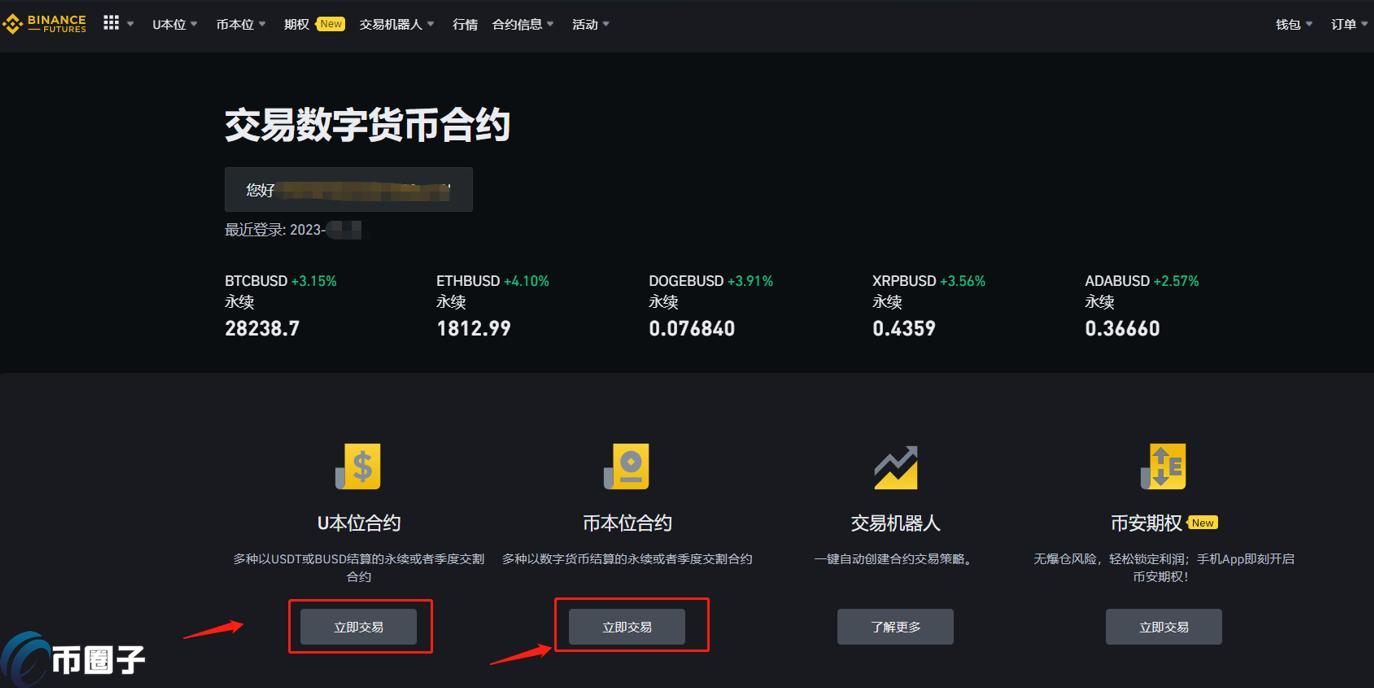Viewport: 1374px width, 688px height.
Task: Click DOGEBUSD price 0.076840
Action: tap(692, 328)
